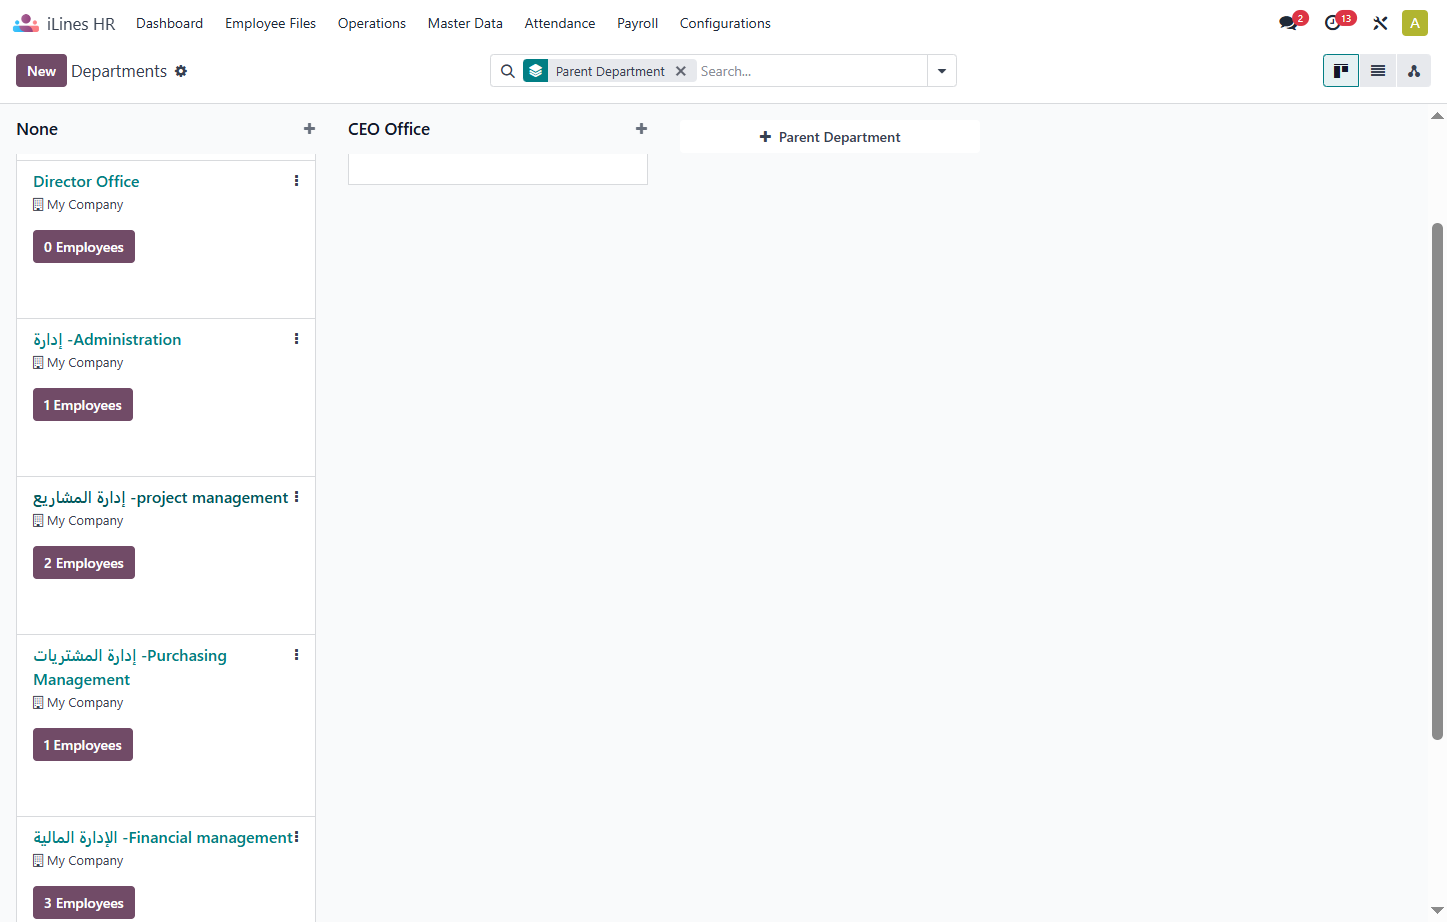
Task: Switch to Hierarchy view
Action: pyautogui.click(x=1414, y=71)
